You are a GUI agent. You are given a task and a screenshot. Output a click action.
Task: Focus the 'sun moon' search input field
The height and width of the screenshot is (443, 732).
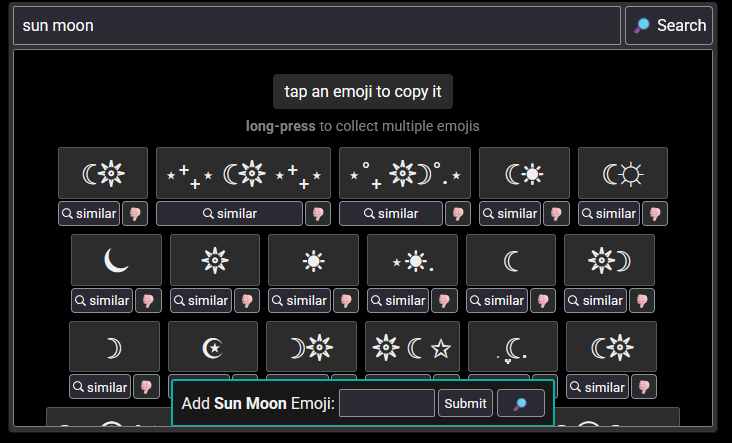point(317,26)
